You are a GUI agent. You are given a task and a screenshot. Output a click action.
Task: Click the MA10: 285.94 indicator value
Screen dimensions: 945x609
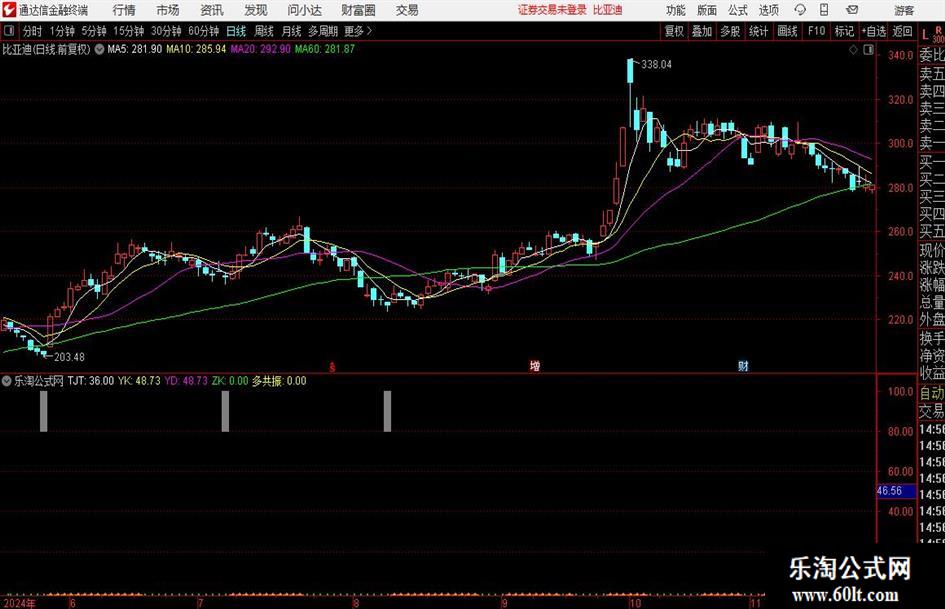point(196,49)
